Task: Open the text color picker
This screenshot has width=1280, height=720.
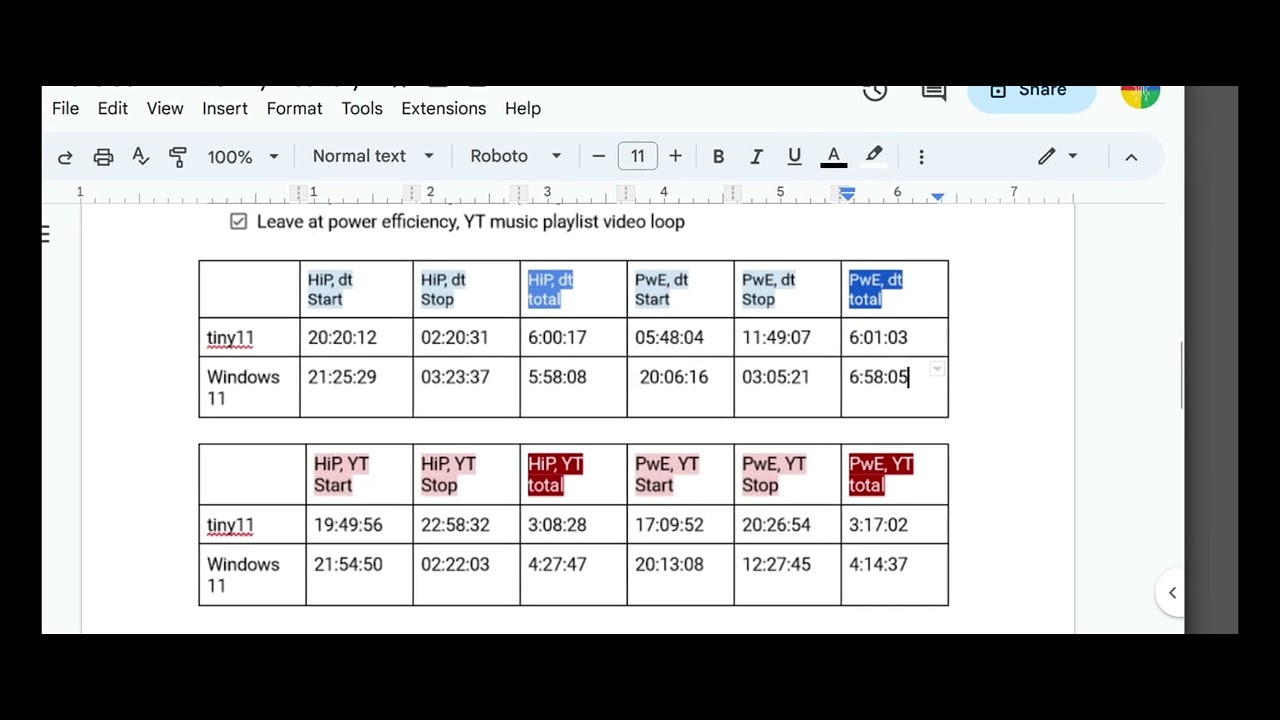Action: pyautogui.click(x=833, y=157)
